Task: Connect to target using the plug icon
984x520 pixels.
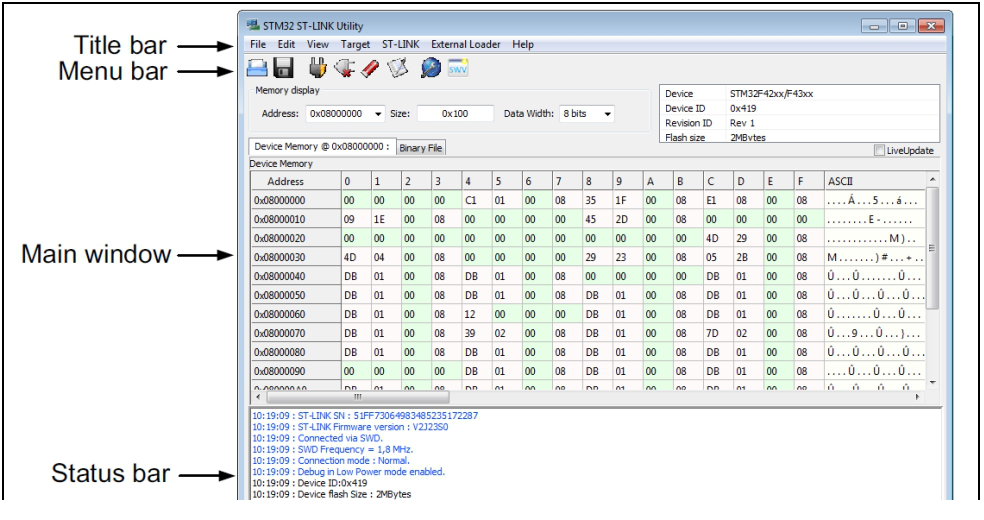Action: pyautogui.click(x=318, y=67)
